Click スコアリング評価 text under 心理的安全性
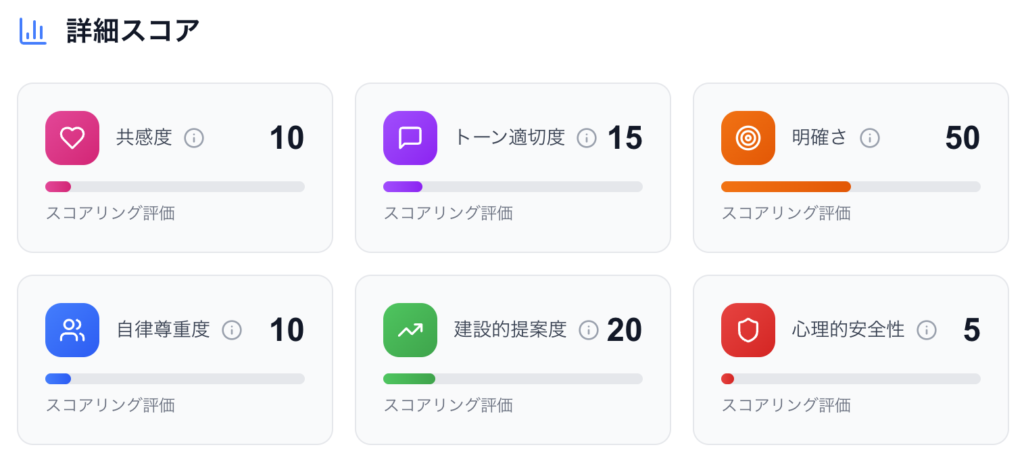This screenshot has height=462, width=1024. [x=786, y=406]
